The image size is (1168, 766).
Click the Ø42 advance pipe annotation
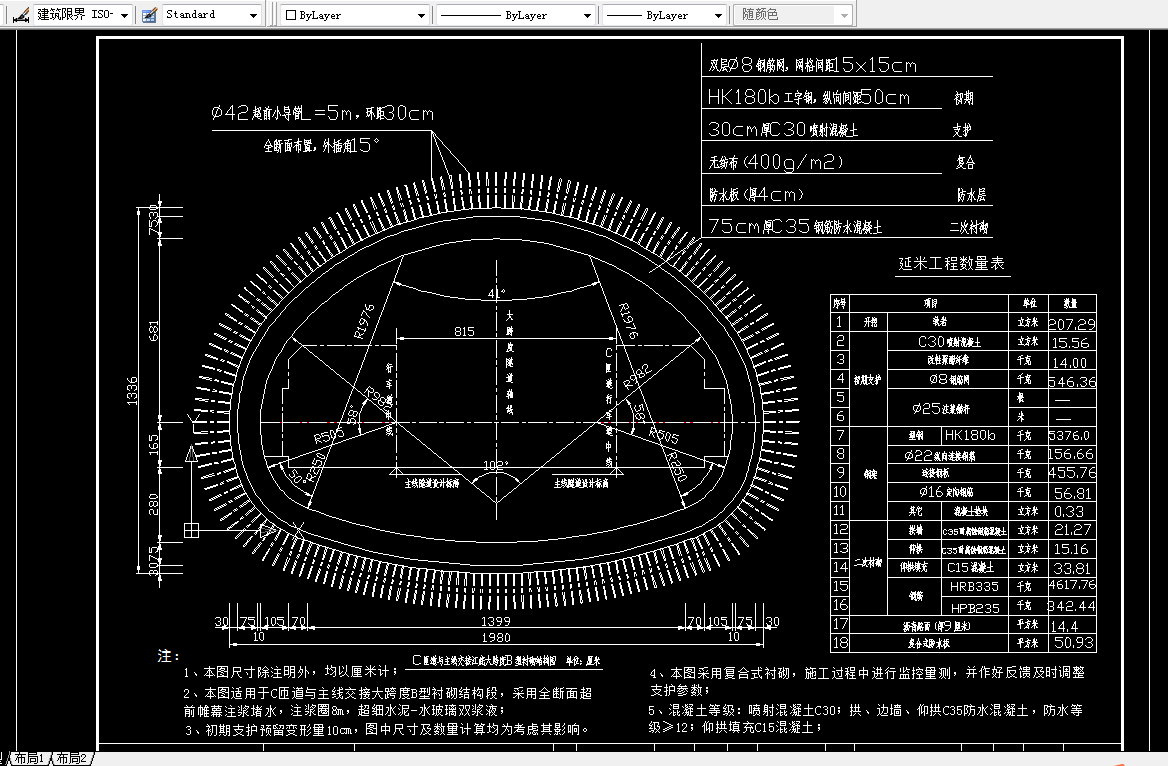(x=322, y=113)
